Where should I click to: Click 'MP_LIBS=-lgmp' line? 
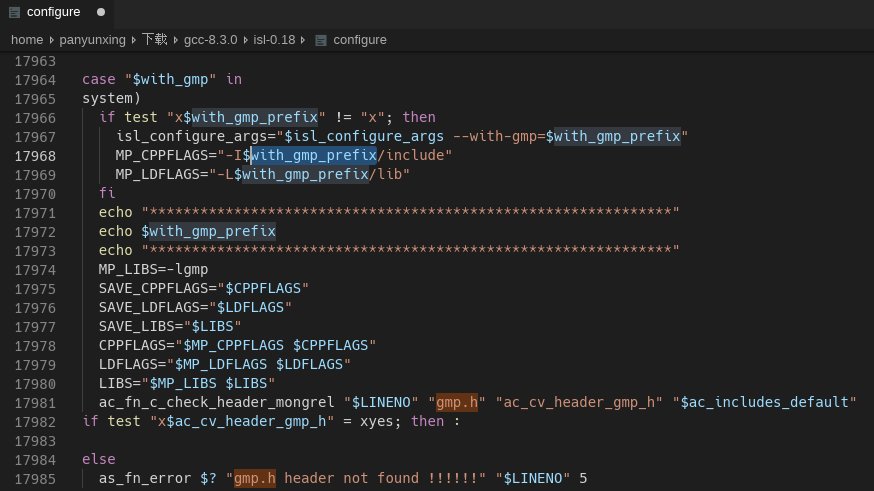(153, 269)
